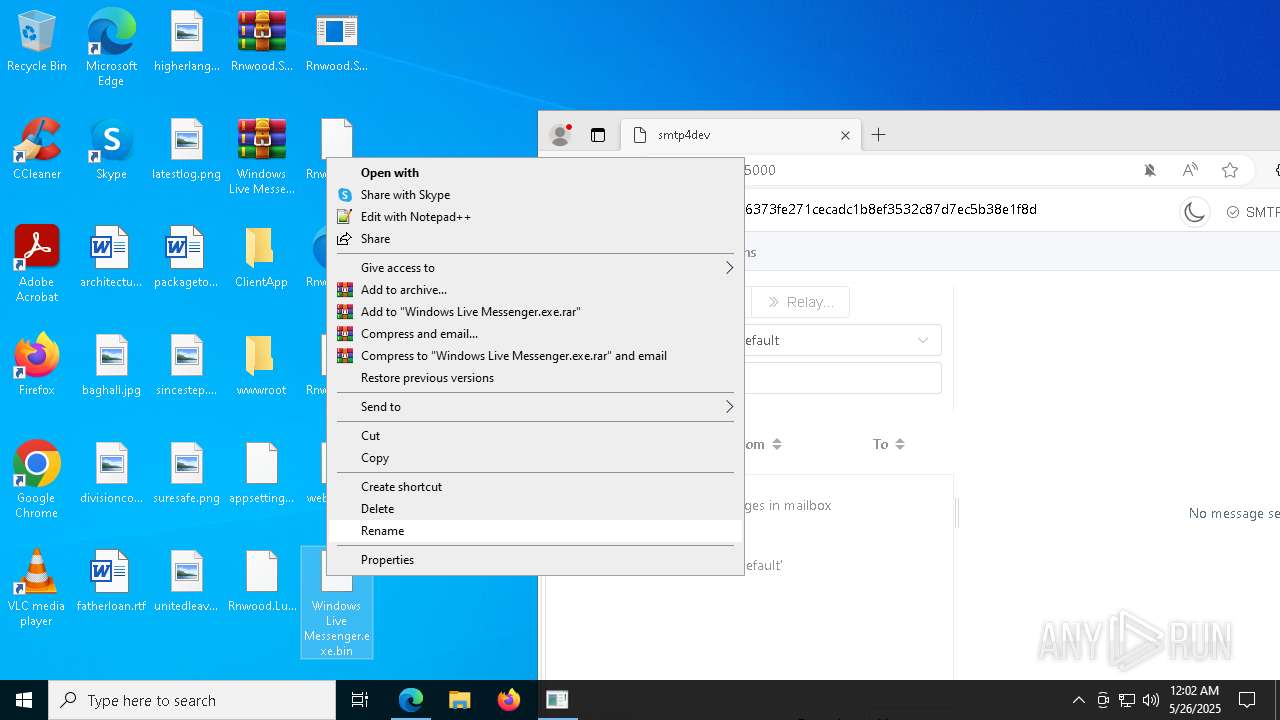The height and width of the screenshot is (720, 1280).
Task: Open Properties from context menu
Action: pyautogui.click(x=536, y=560)
